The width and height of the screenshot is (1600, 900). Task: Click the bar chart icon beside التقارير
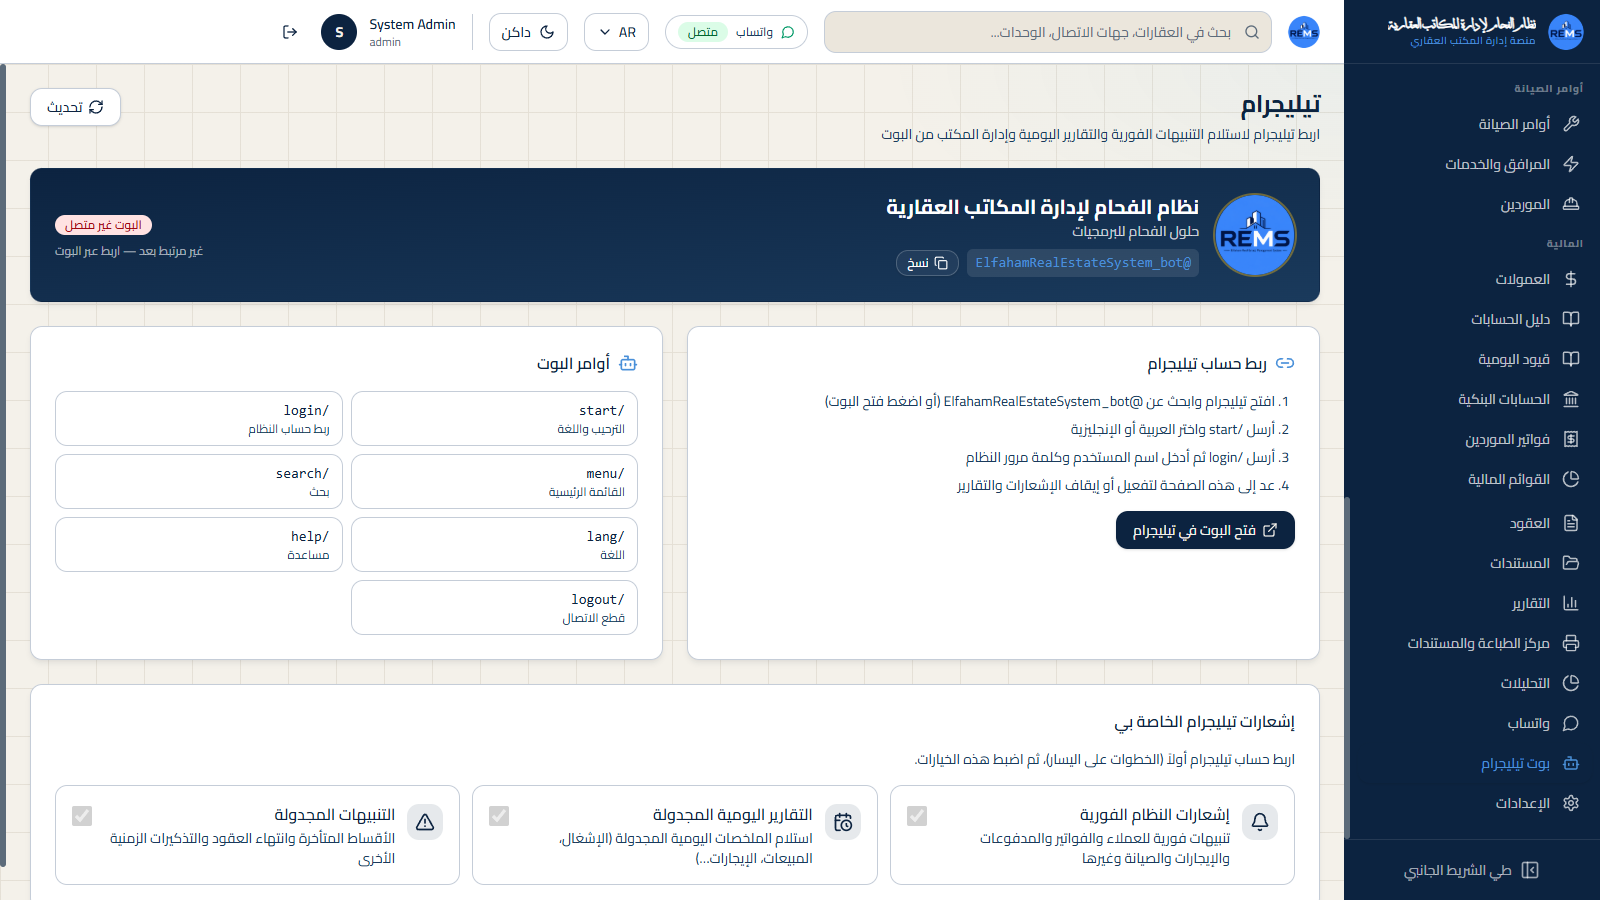(1571, 603)
